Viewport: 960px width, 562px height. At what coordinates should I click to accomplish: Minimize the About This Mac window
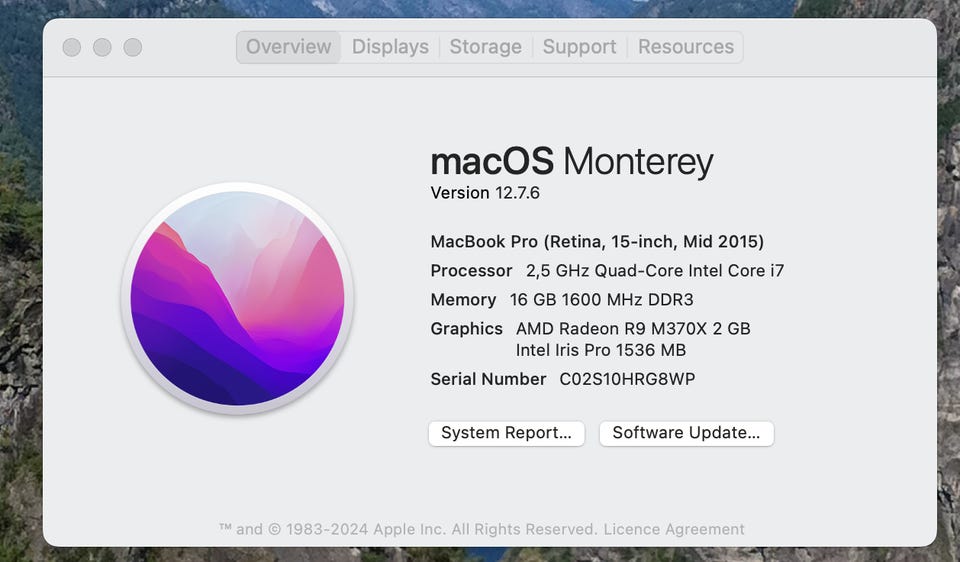[102, 47]
